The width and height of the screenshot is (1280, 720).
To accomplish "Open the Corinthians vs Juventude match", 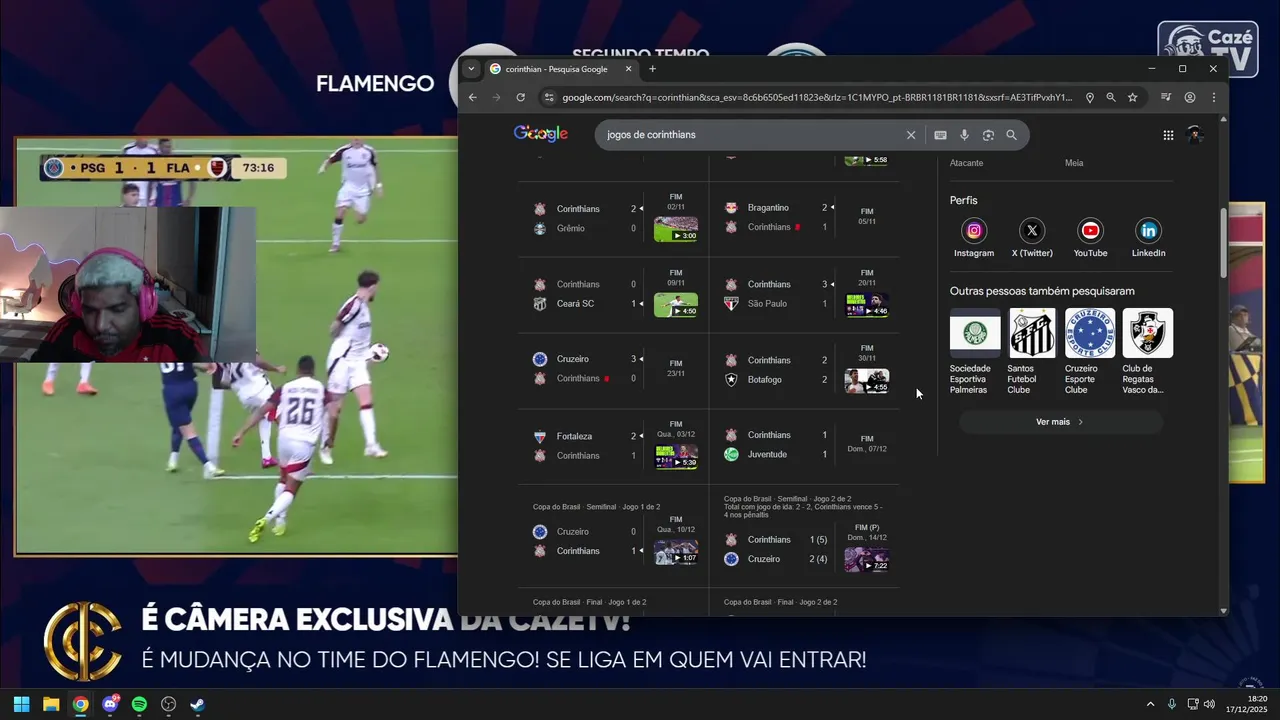I will click(806, 445).
